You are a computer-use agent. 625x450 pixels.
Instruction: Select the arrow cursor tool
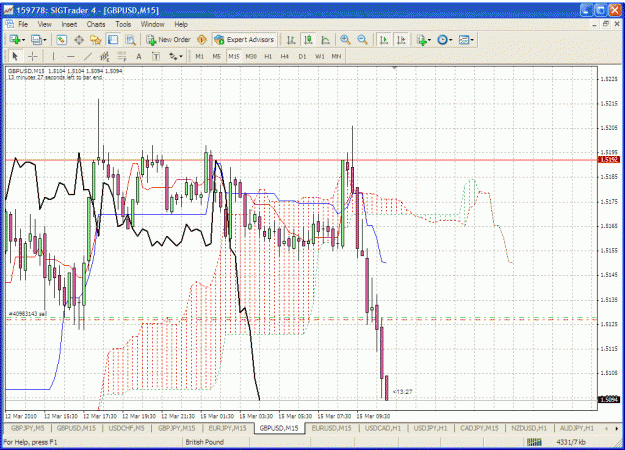click(15, 57)
